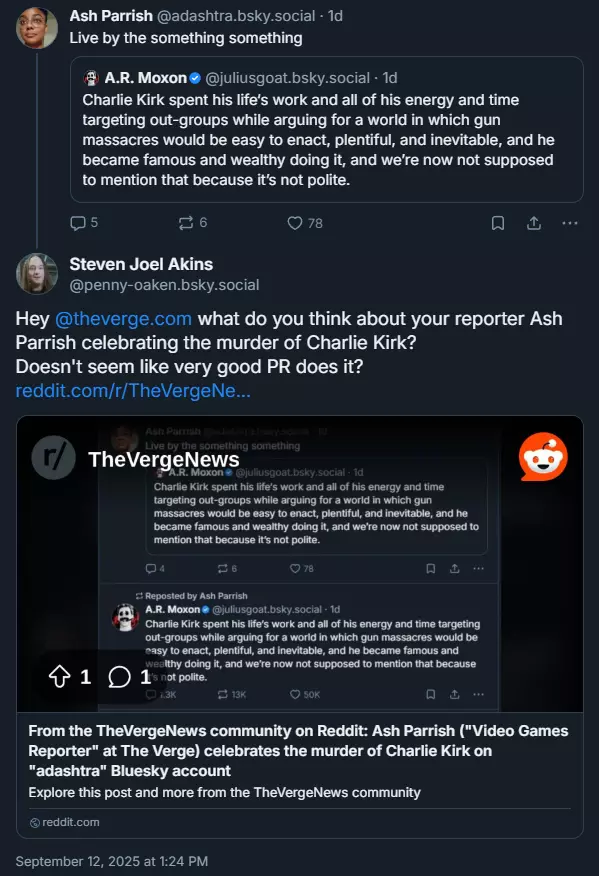Reply to A.R. Moxon's quoted post
The width and height of the screenshot is (599, 876).
coord(78,223)
